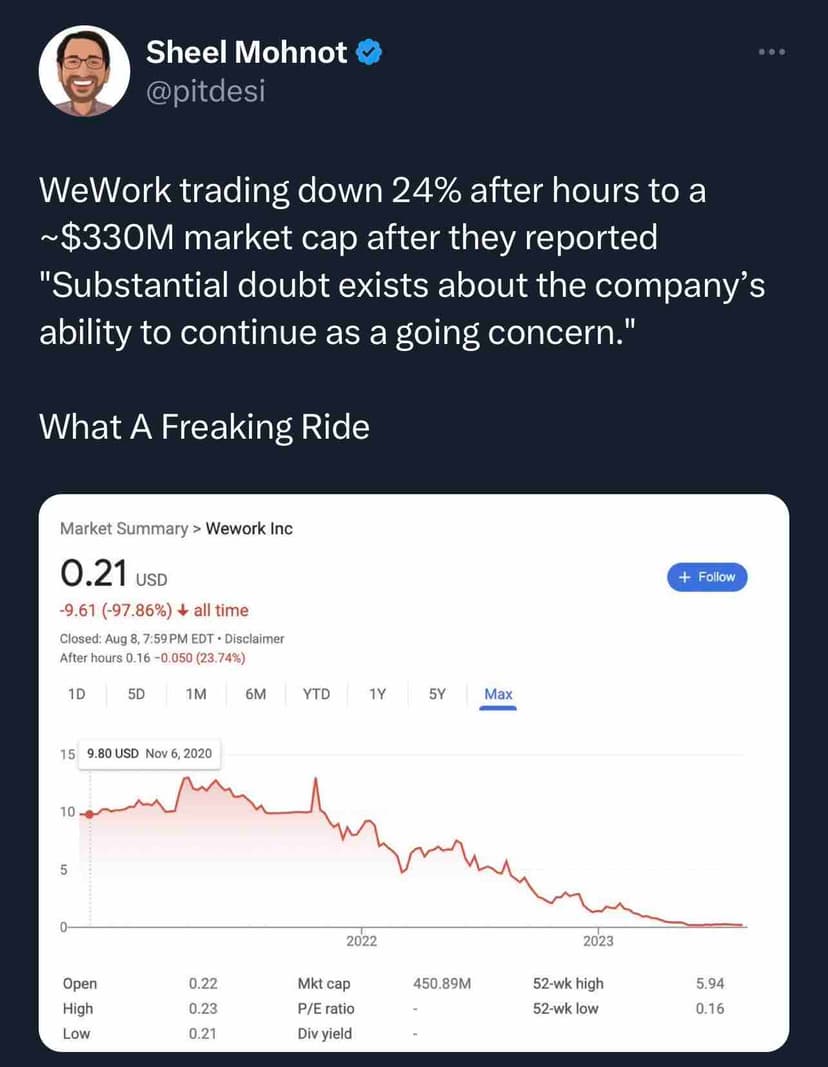828x1067 pixels.
Task: Click the 2022 marker on chart axis
Action: click(x=361, y=941)
